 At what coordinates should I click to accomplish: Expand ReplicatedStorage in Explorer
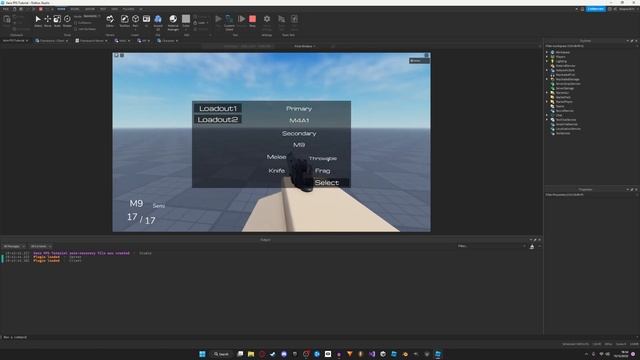pos(547,79)
